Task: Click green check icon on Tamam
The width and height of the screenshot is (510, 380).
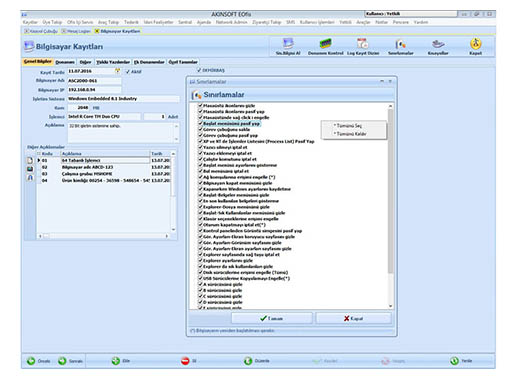Action: click(263, 318)
